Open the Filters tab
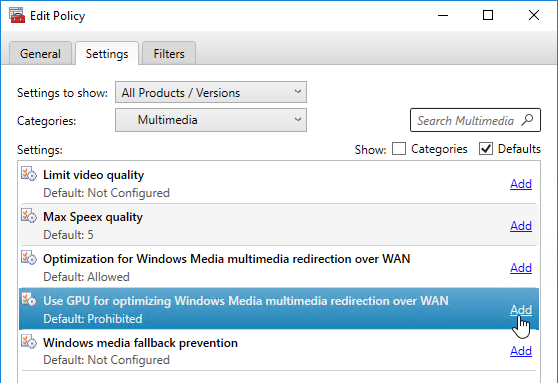The height and width of the screenshot is (383, 558). 169,53
